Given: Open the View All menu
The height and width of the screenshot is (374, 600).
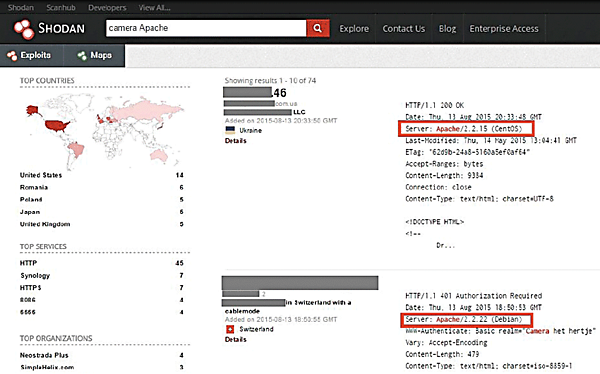Looking at the screenshot, I should pyautogui.click(x=155, y=8).
